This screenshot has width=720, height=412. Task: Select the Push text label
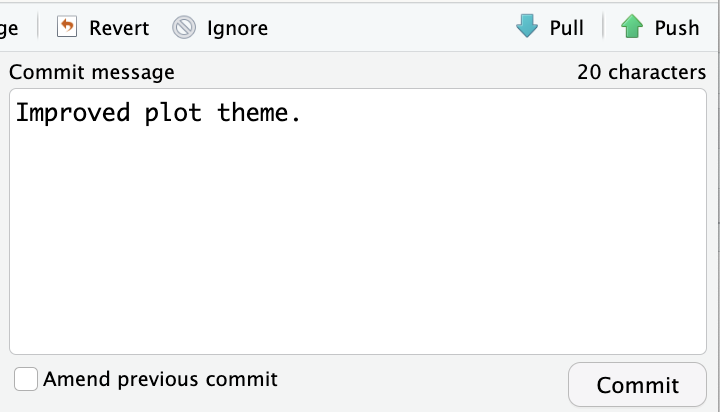(676, 27)
